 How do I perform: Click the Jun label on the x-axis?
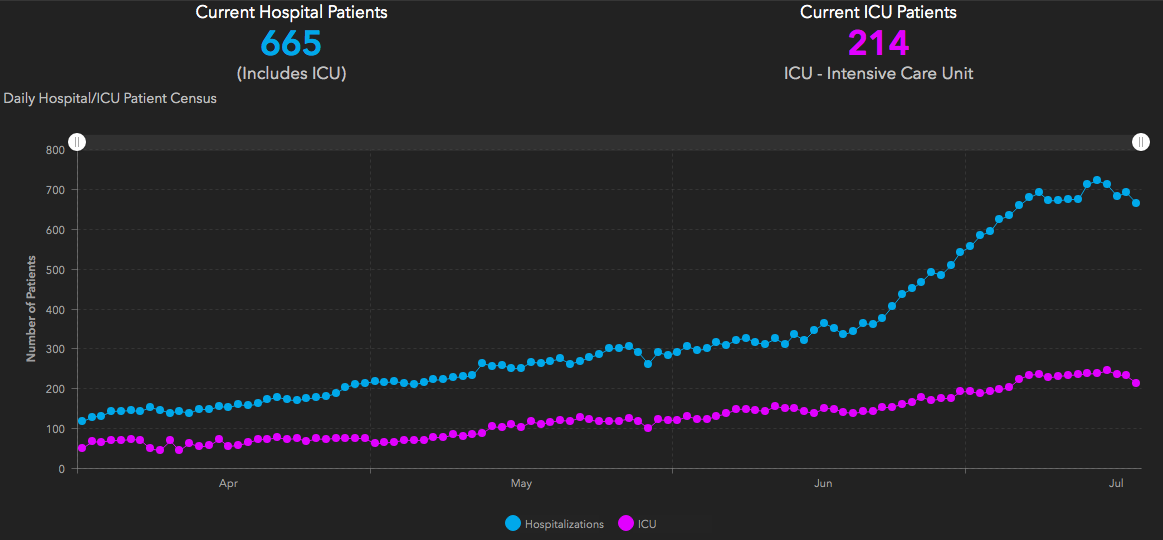[824, 484]
